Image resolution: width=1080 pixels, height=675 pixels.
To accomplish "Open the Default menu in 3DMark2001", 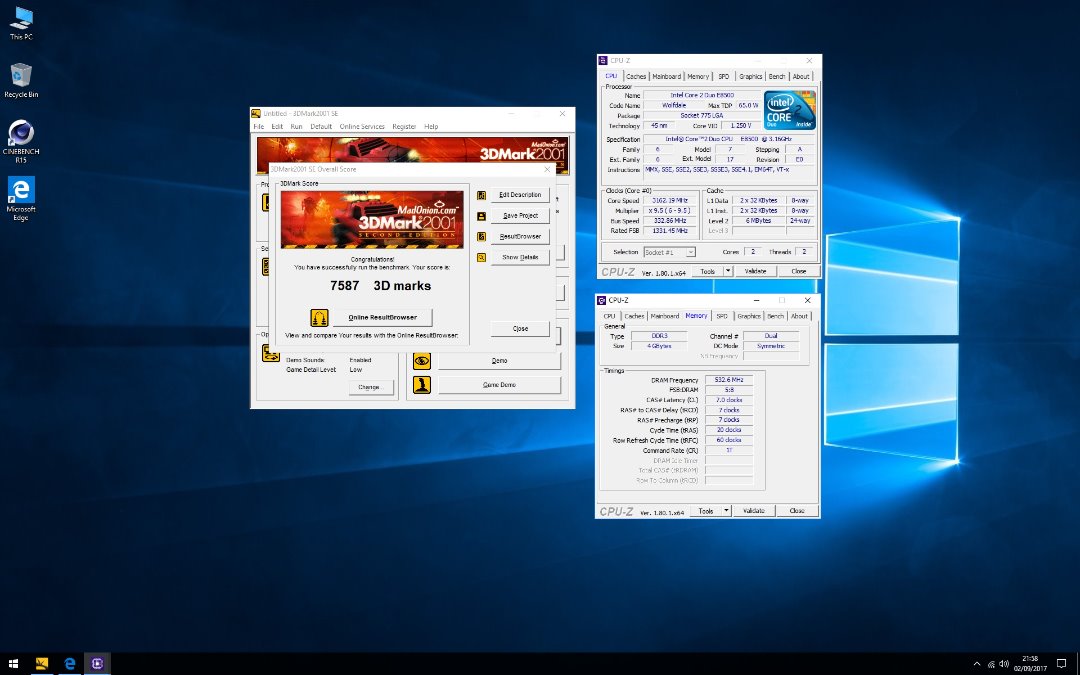I will 321,127.
